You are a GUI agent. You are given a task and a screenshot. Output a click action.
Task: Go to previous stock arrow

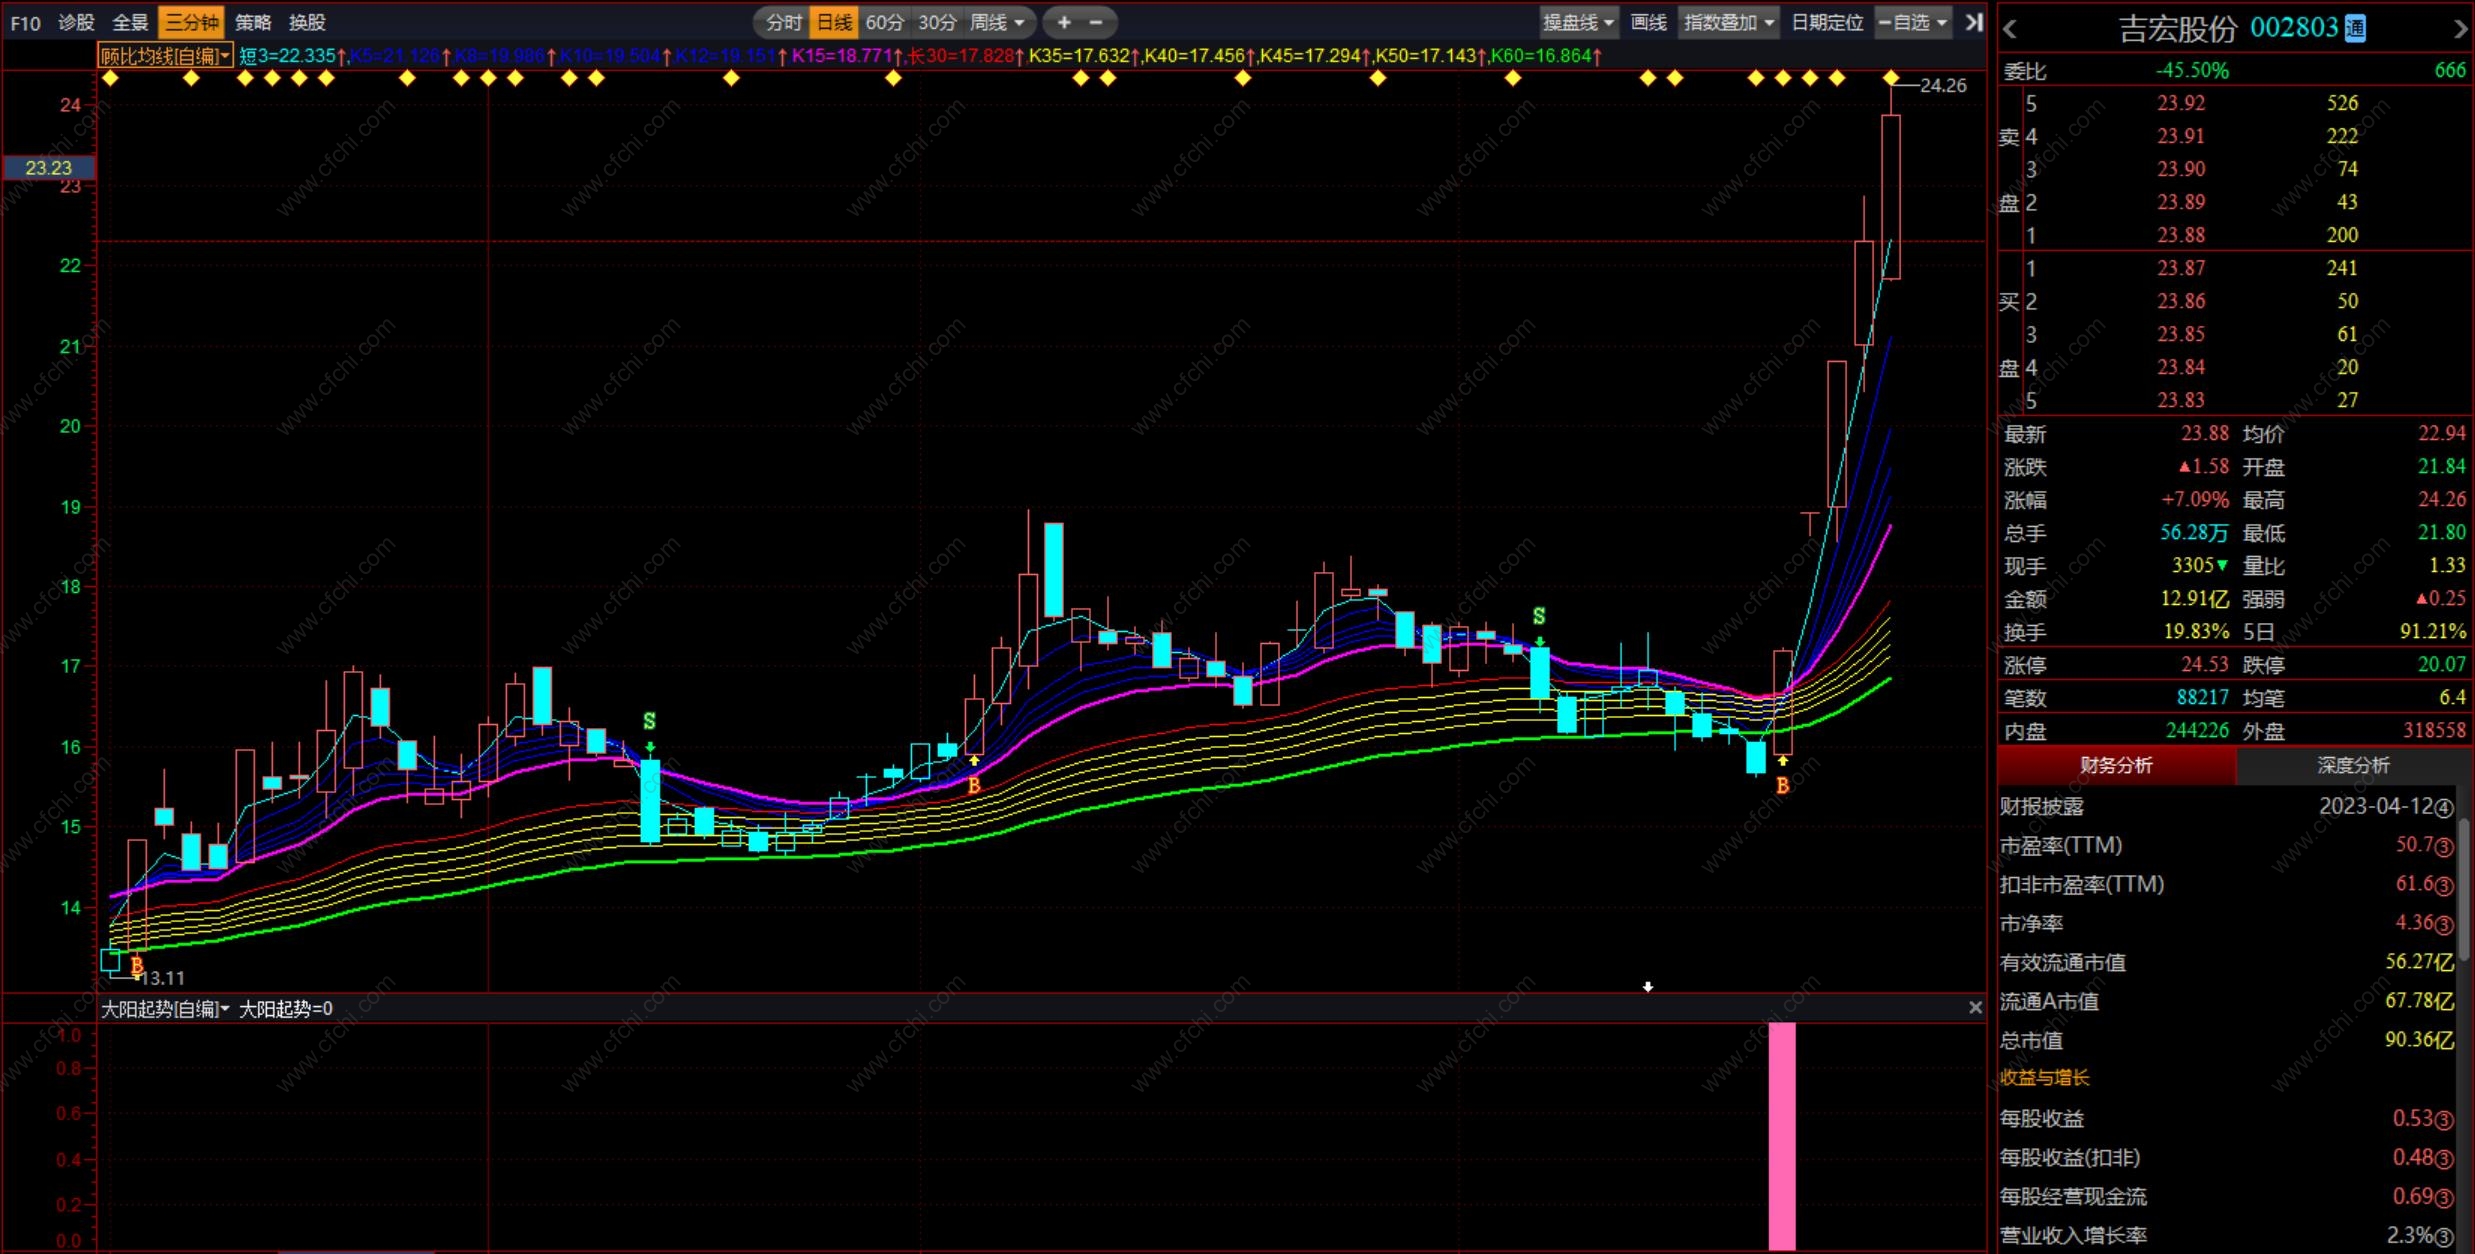pos(2011,29)
